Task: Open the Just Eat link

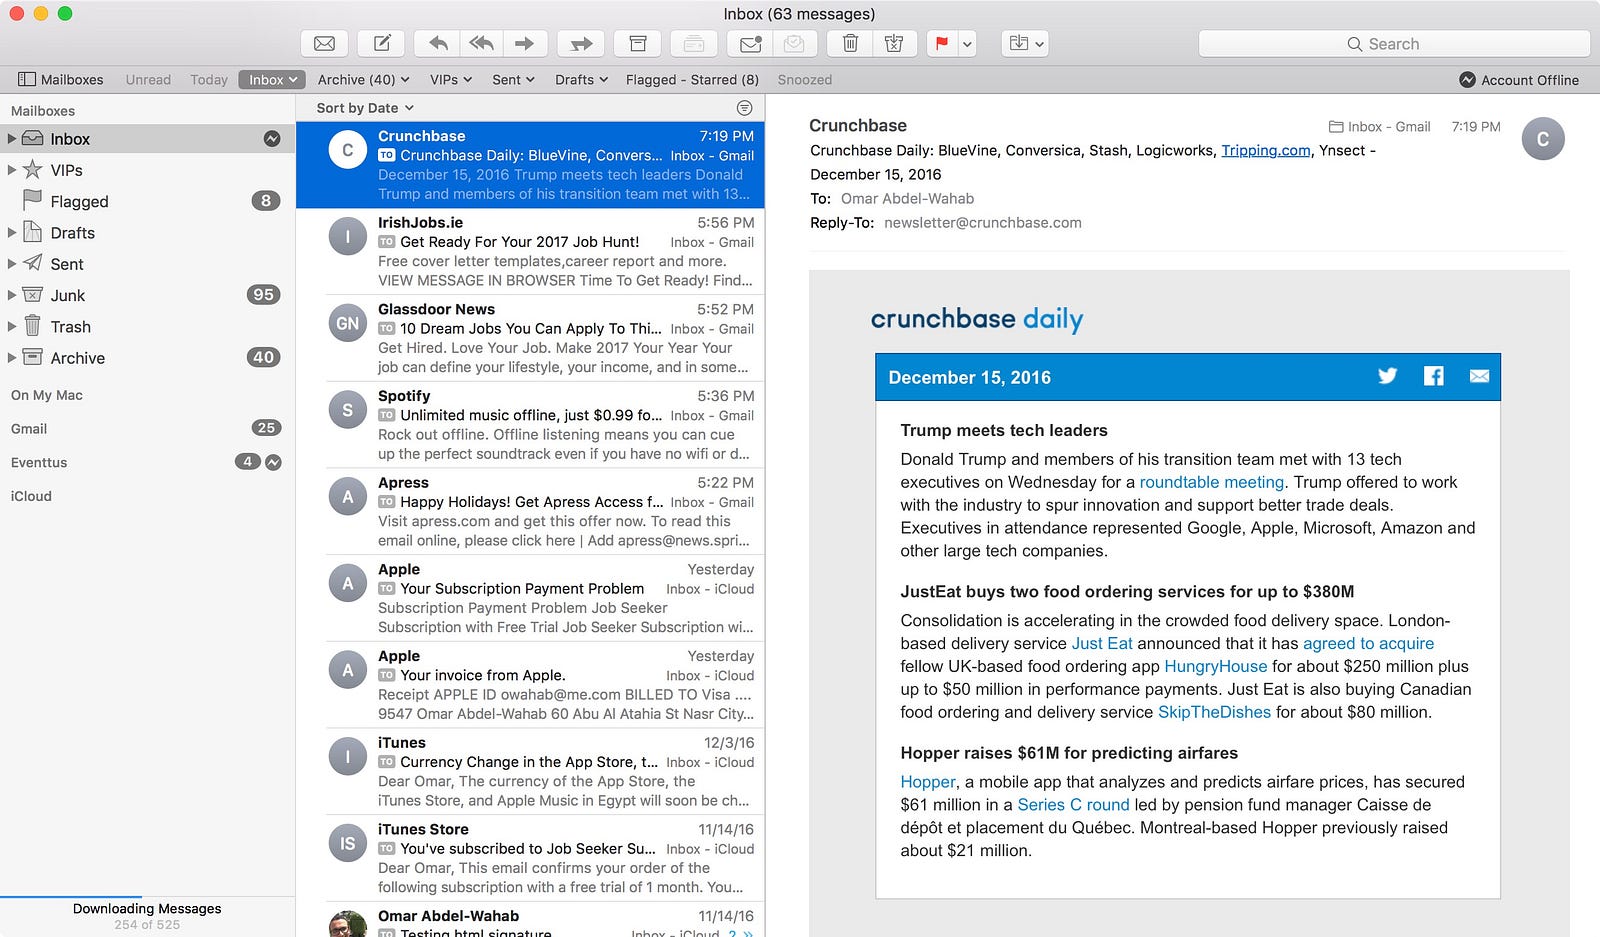Action: click(1102, 643)
